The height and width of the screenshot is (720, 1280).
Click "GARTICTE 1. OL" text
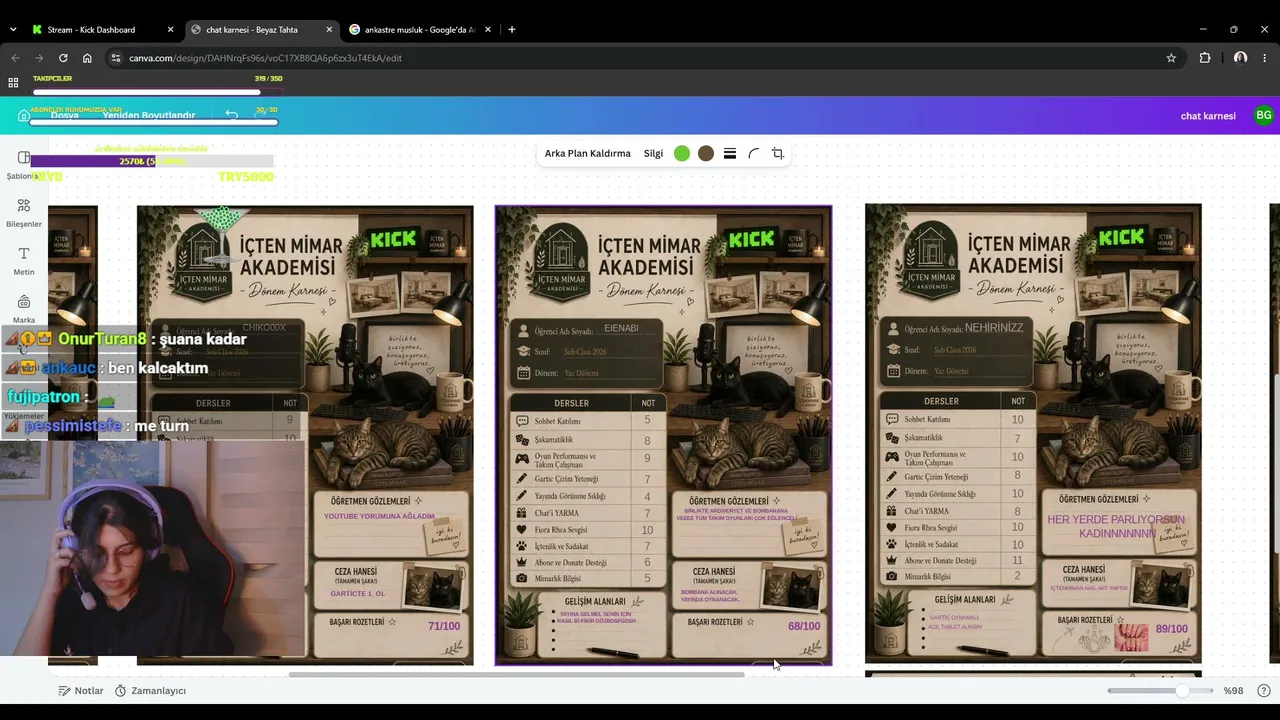tap(357, 594)
